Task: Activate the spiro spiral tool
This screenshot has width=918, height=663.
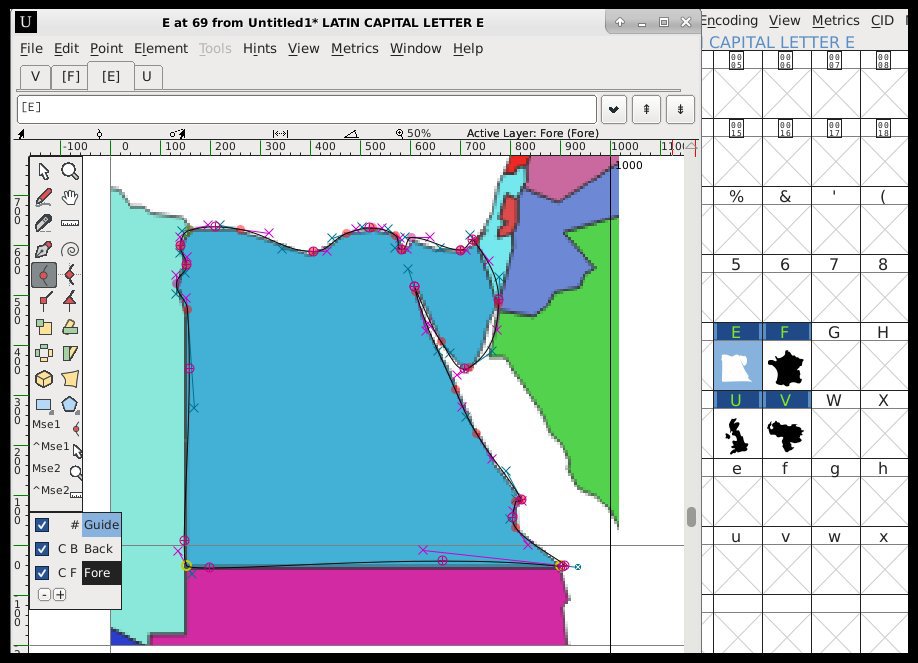Action: click(69, 249)
